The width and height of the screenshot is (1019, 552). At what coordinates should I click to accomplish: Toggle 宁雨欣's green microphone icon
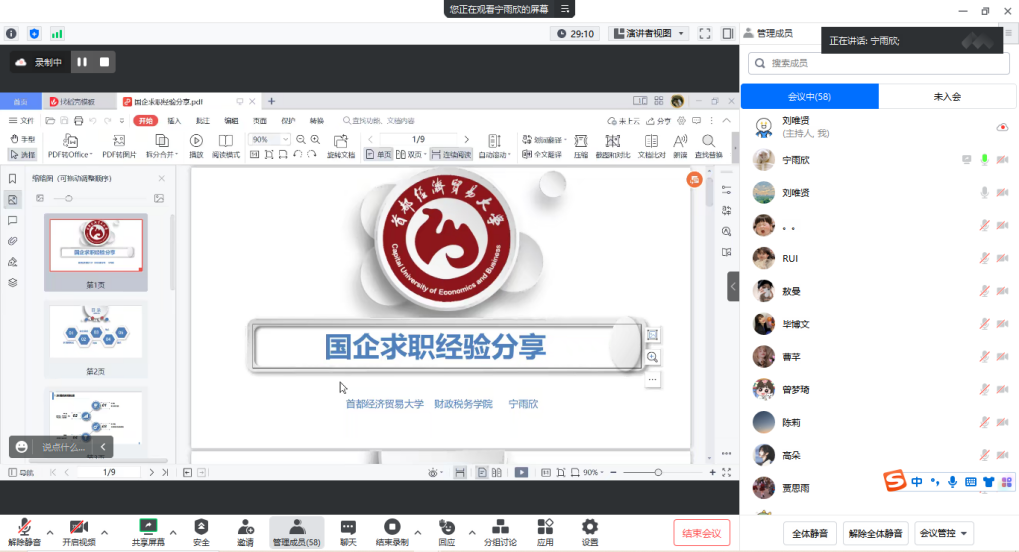985,160
